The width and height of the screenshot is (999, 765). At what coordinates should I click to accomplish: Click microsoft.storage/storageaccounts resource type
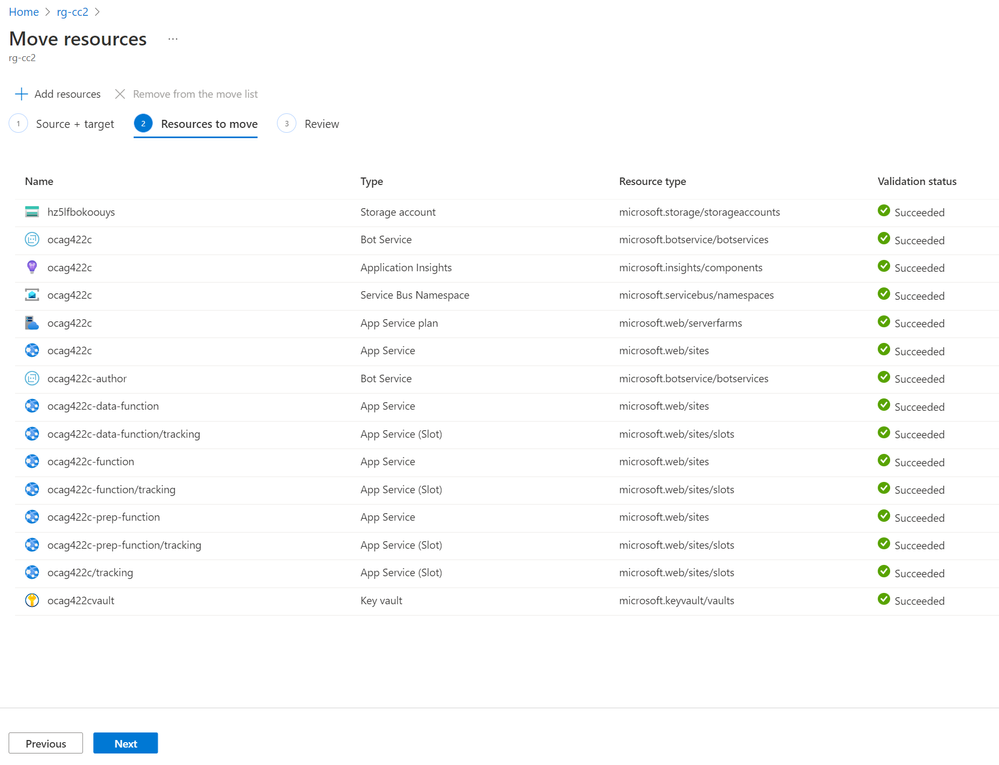pyautogui.click(x=699, y=212)
